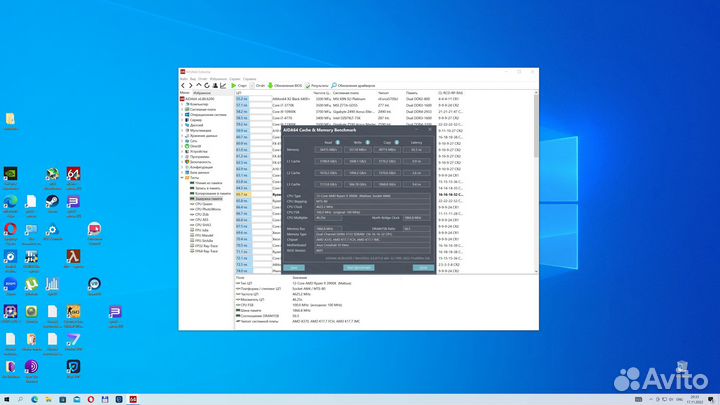Select the FP64 Ray-Trace test
Image resolution: width=720 pixels, height=405 pixels.
pos(206,251)
